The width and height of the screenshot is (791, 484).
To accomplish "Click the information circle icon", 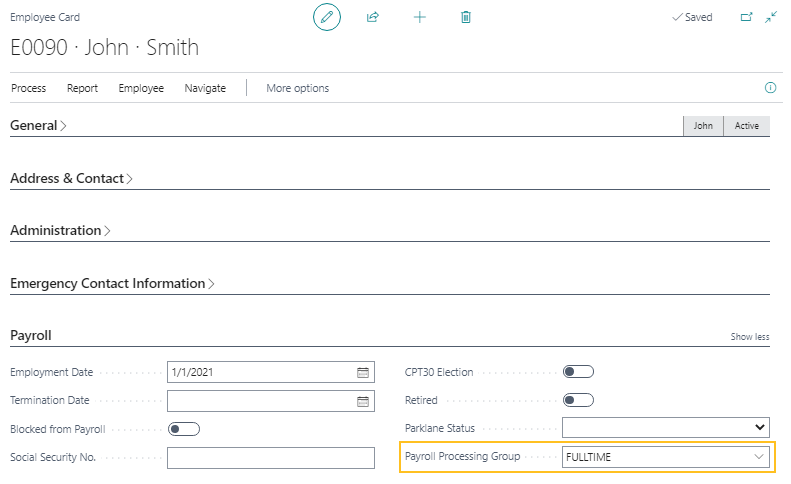I will 770,88.
